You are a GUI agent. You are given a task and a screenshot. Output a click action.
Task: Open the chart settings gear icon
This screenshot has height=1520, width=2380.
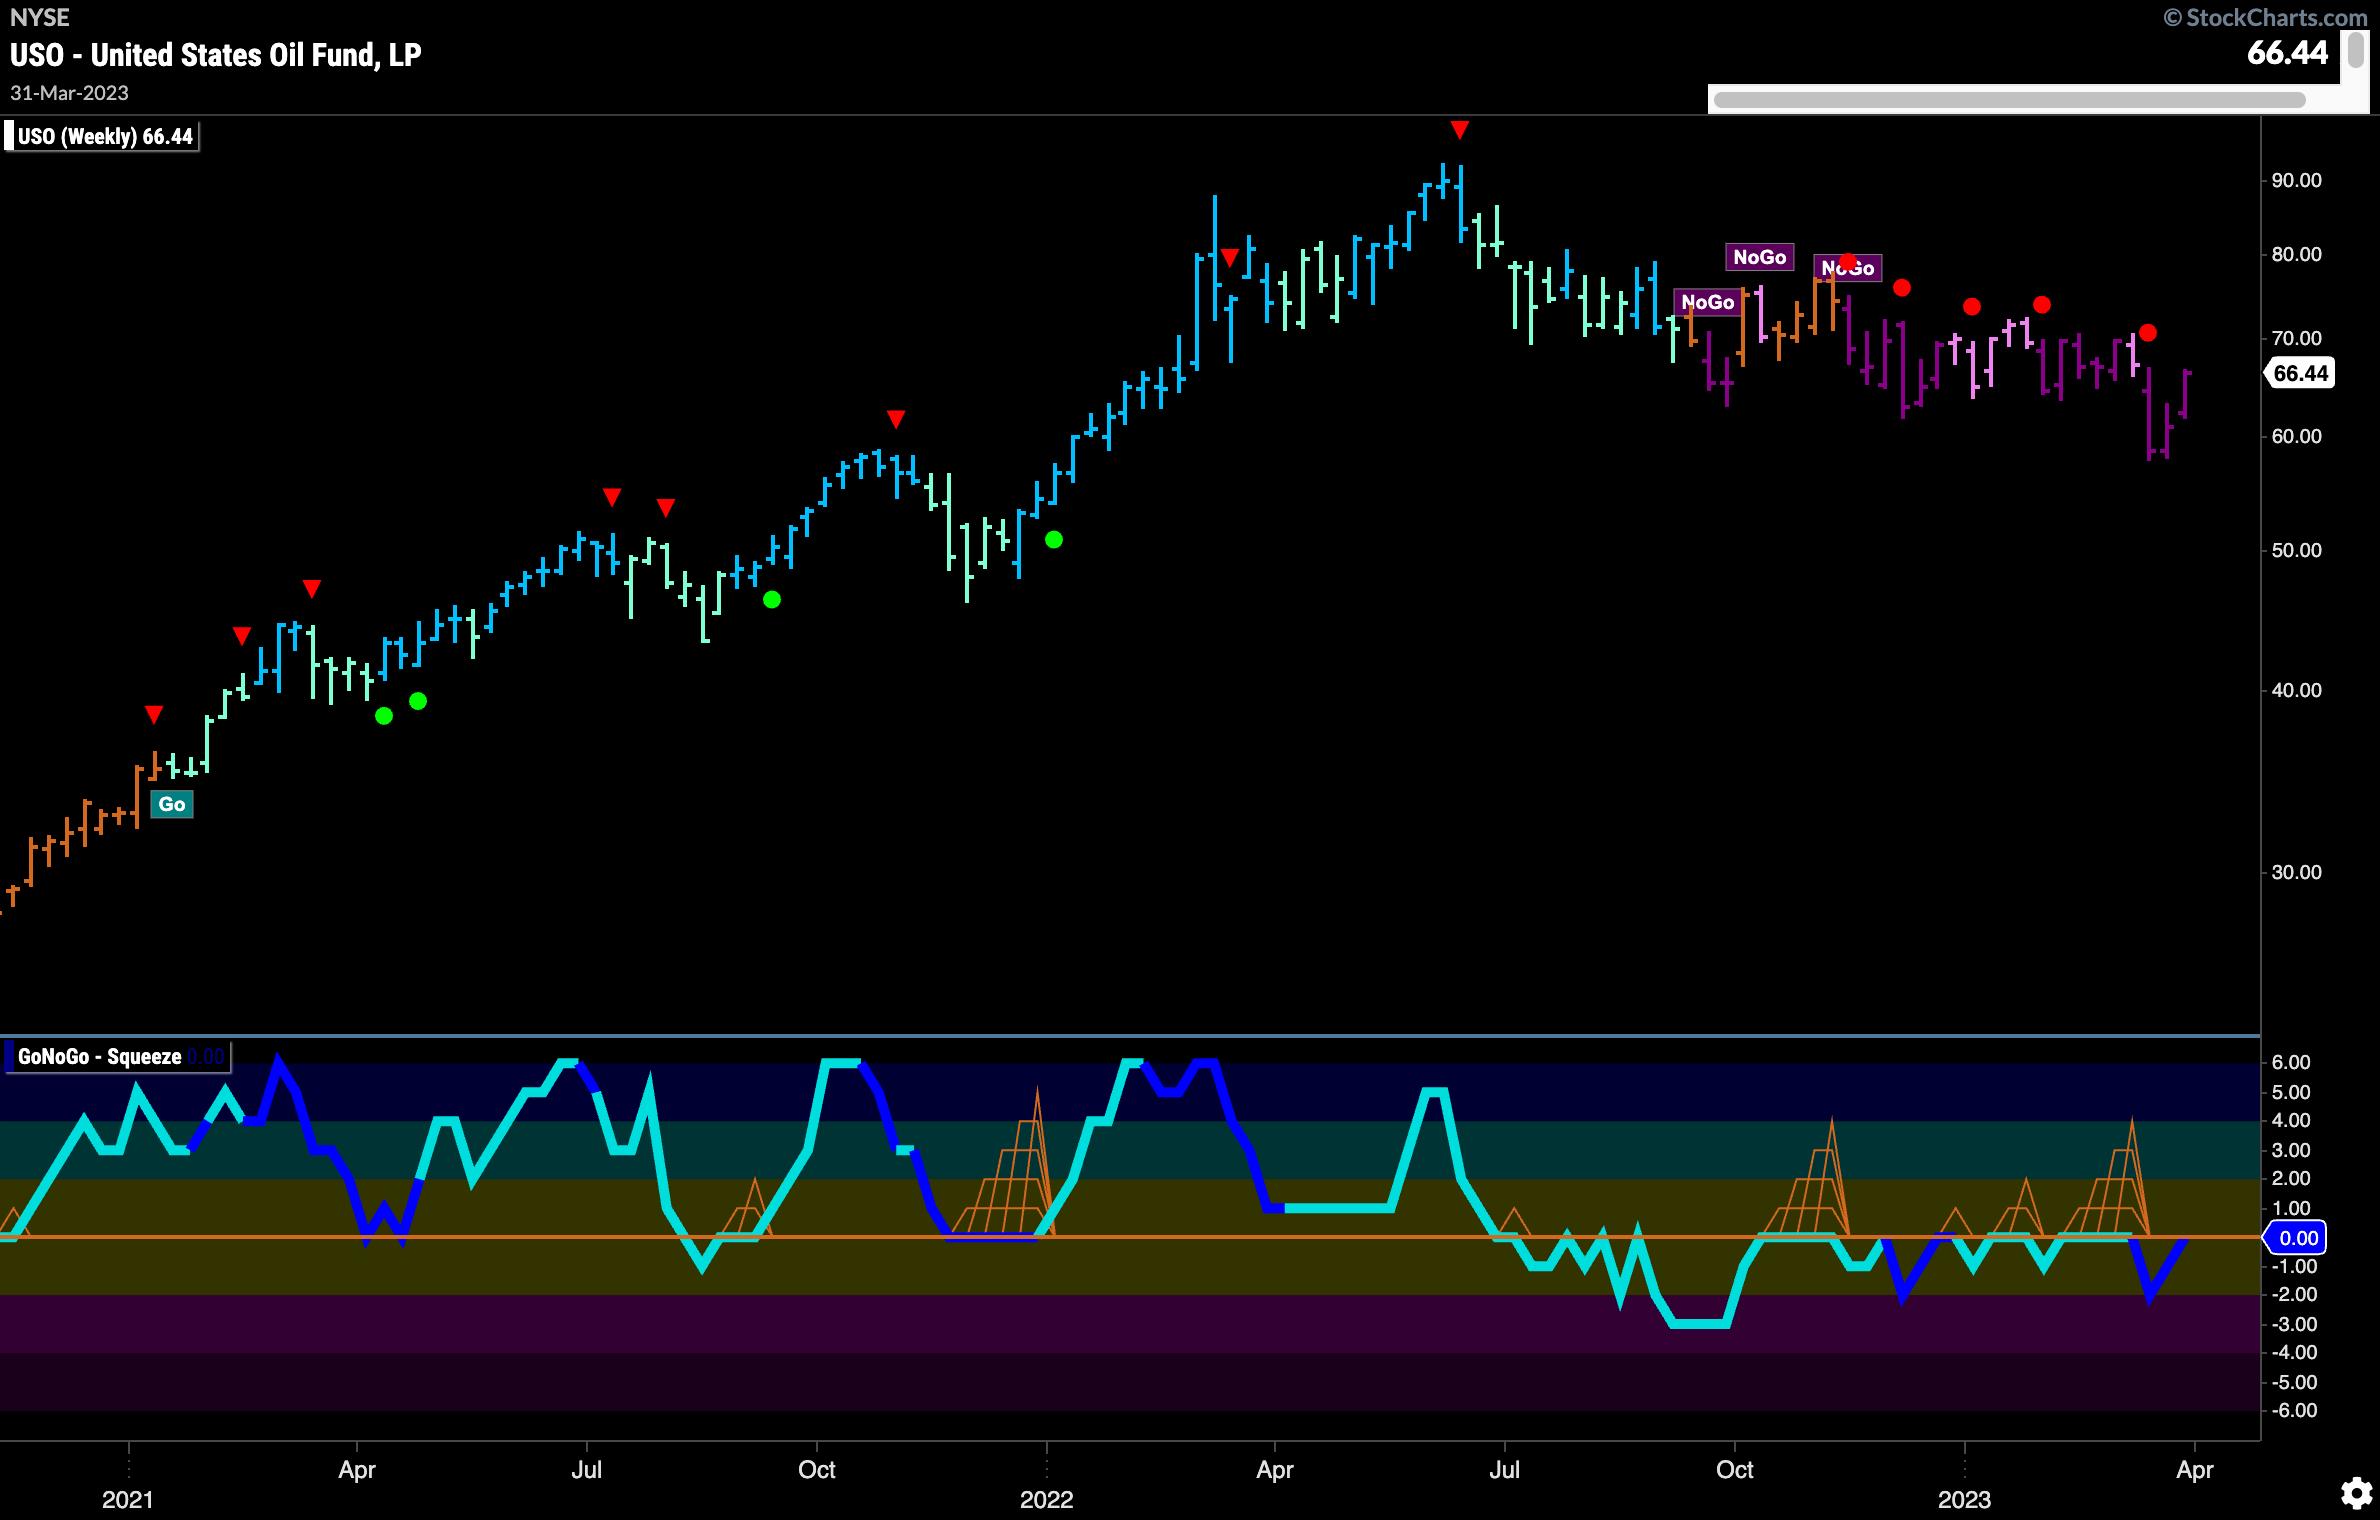click(2357, 1493)
